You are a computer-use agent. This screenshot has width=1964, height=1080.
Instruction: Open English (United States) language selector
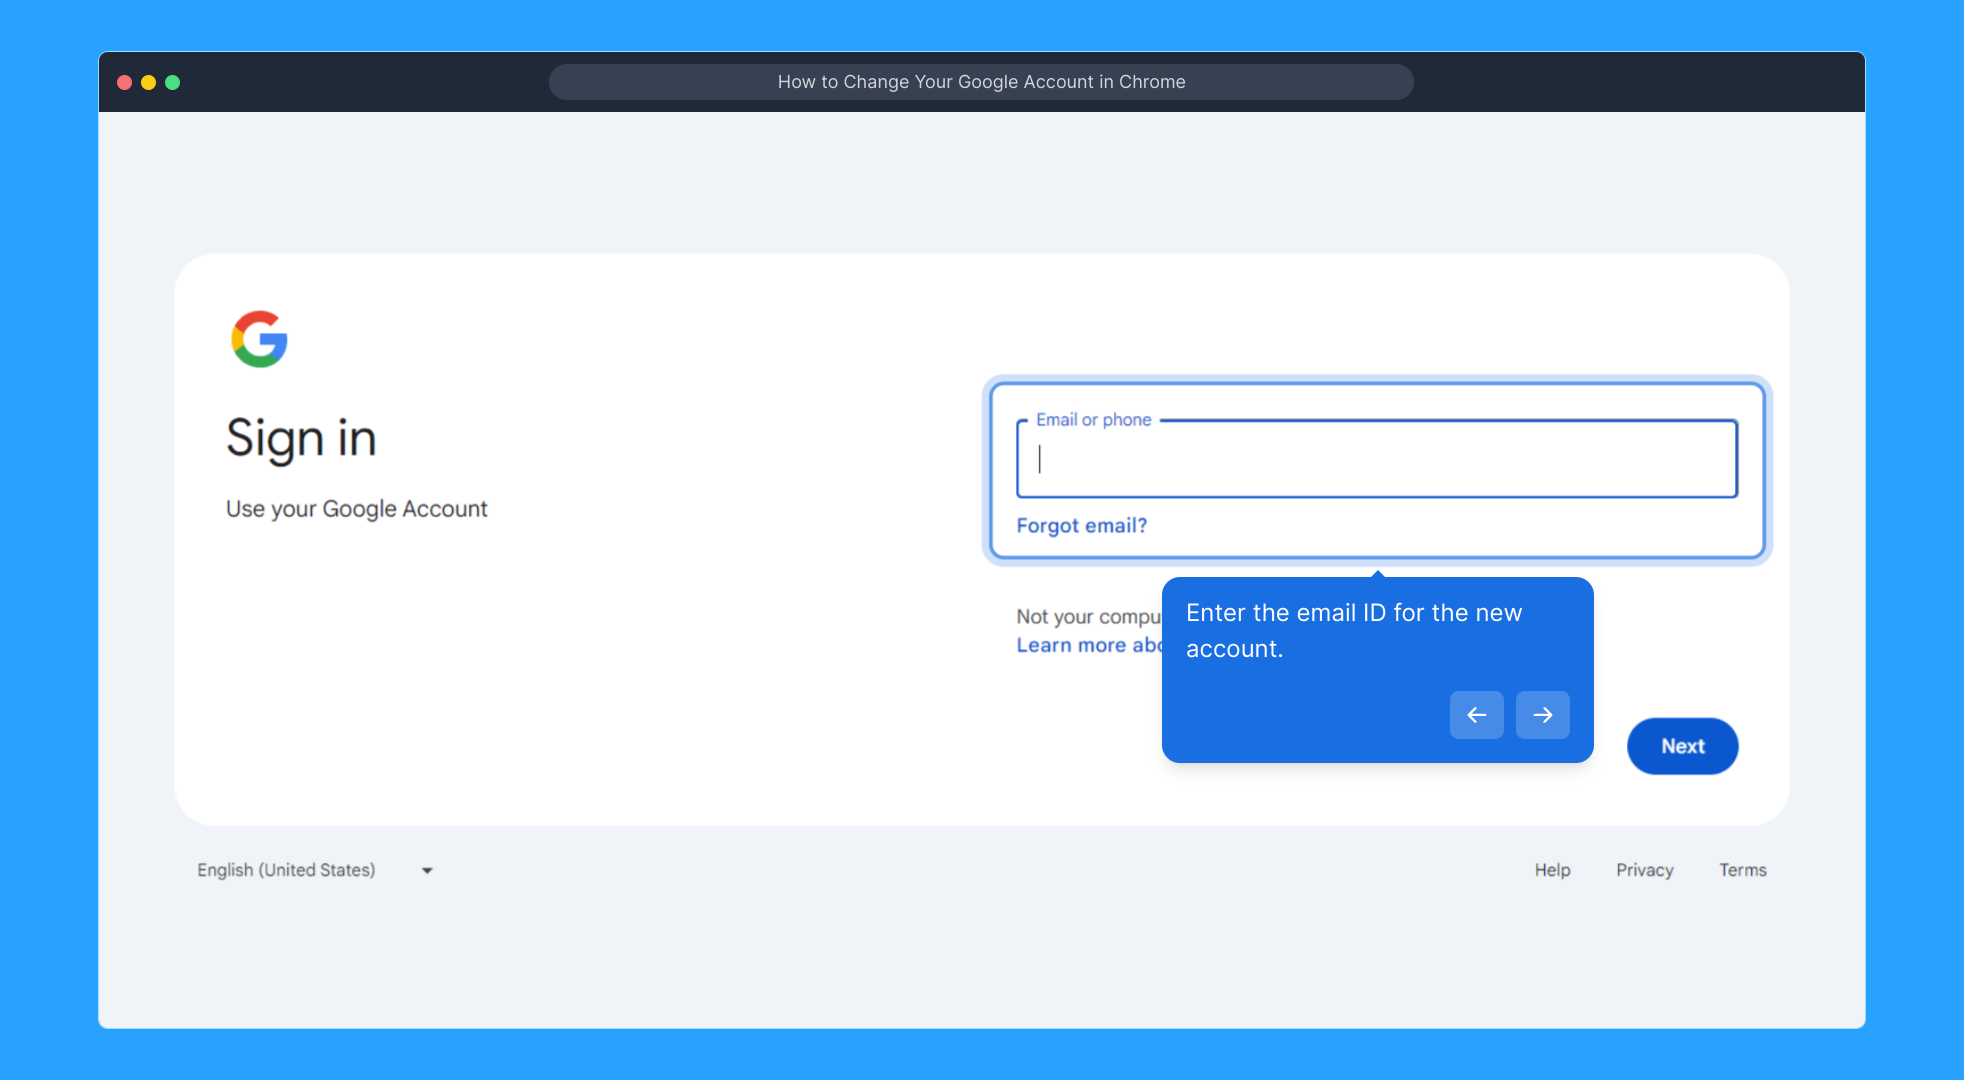coord(286,870)
